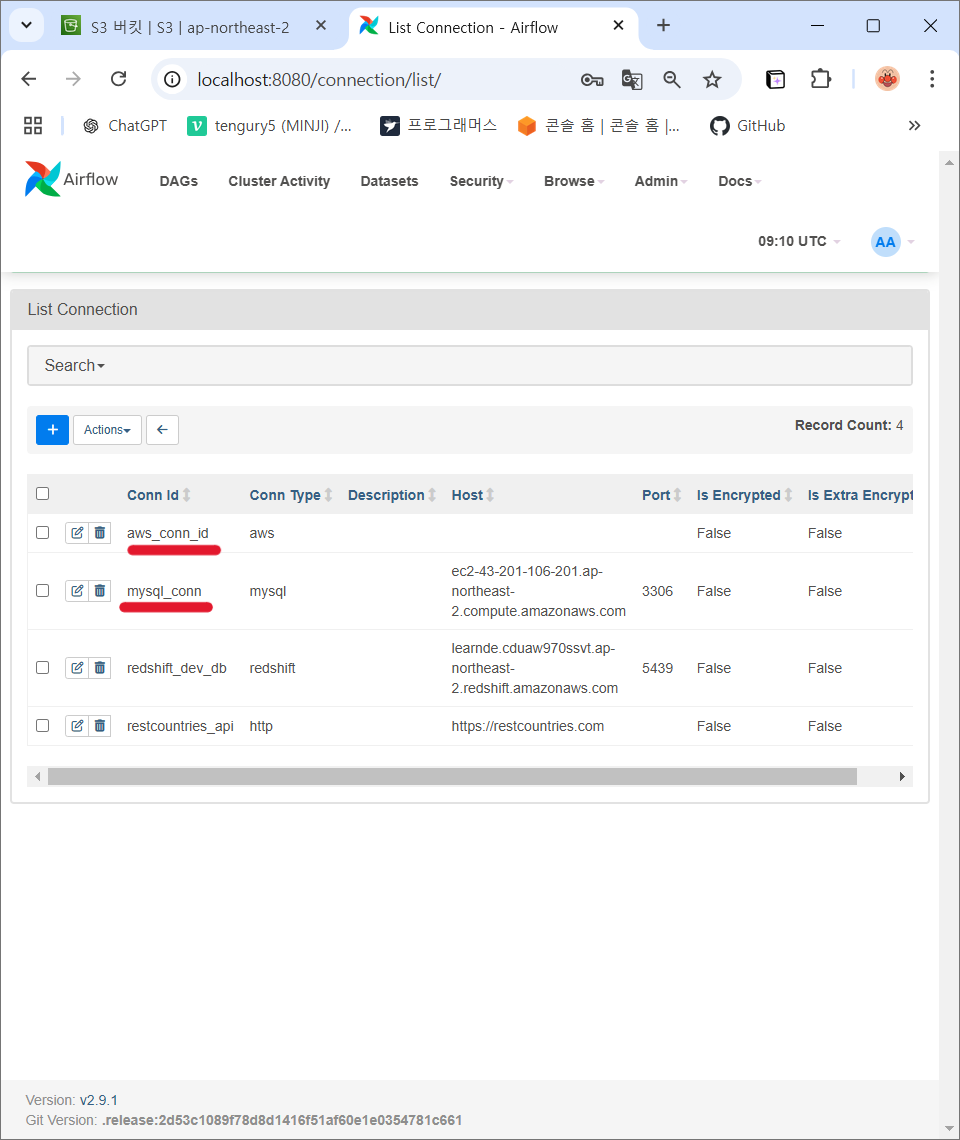Expand the Search filter panel
Image resolution: width=960 pixels, height=1140 pixels.
point(74,365)
